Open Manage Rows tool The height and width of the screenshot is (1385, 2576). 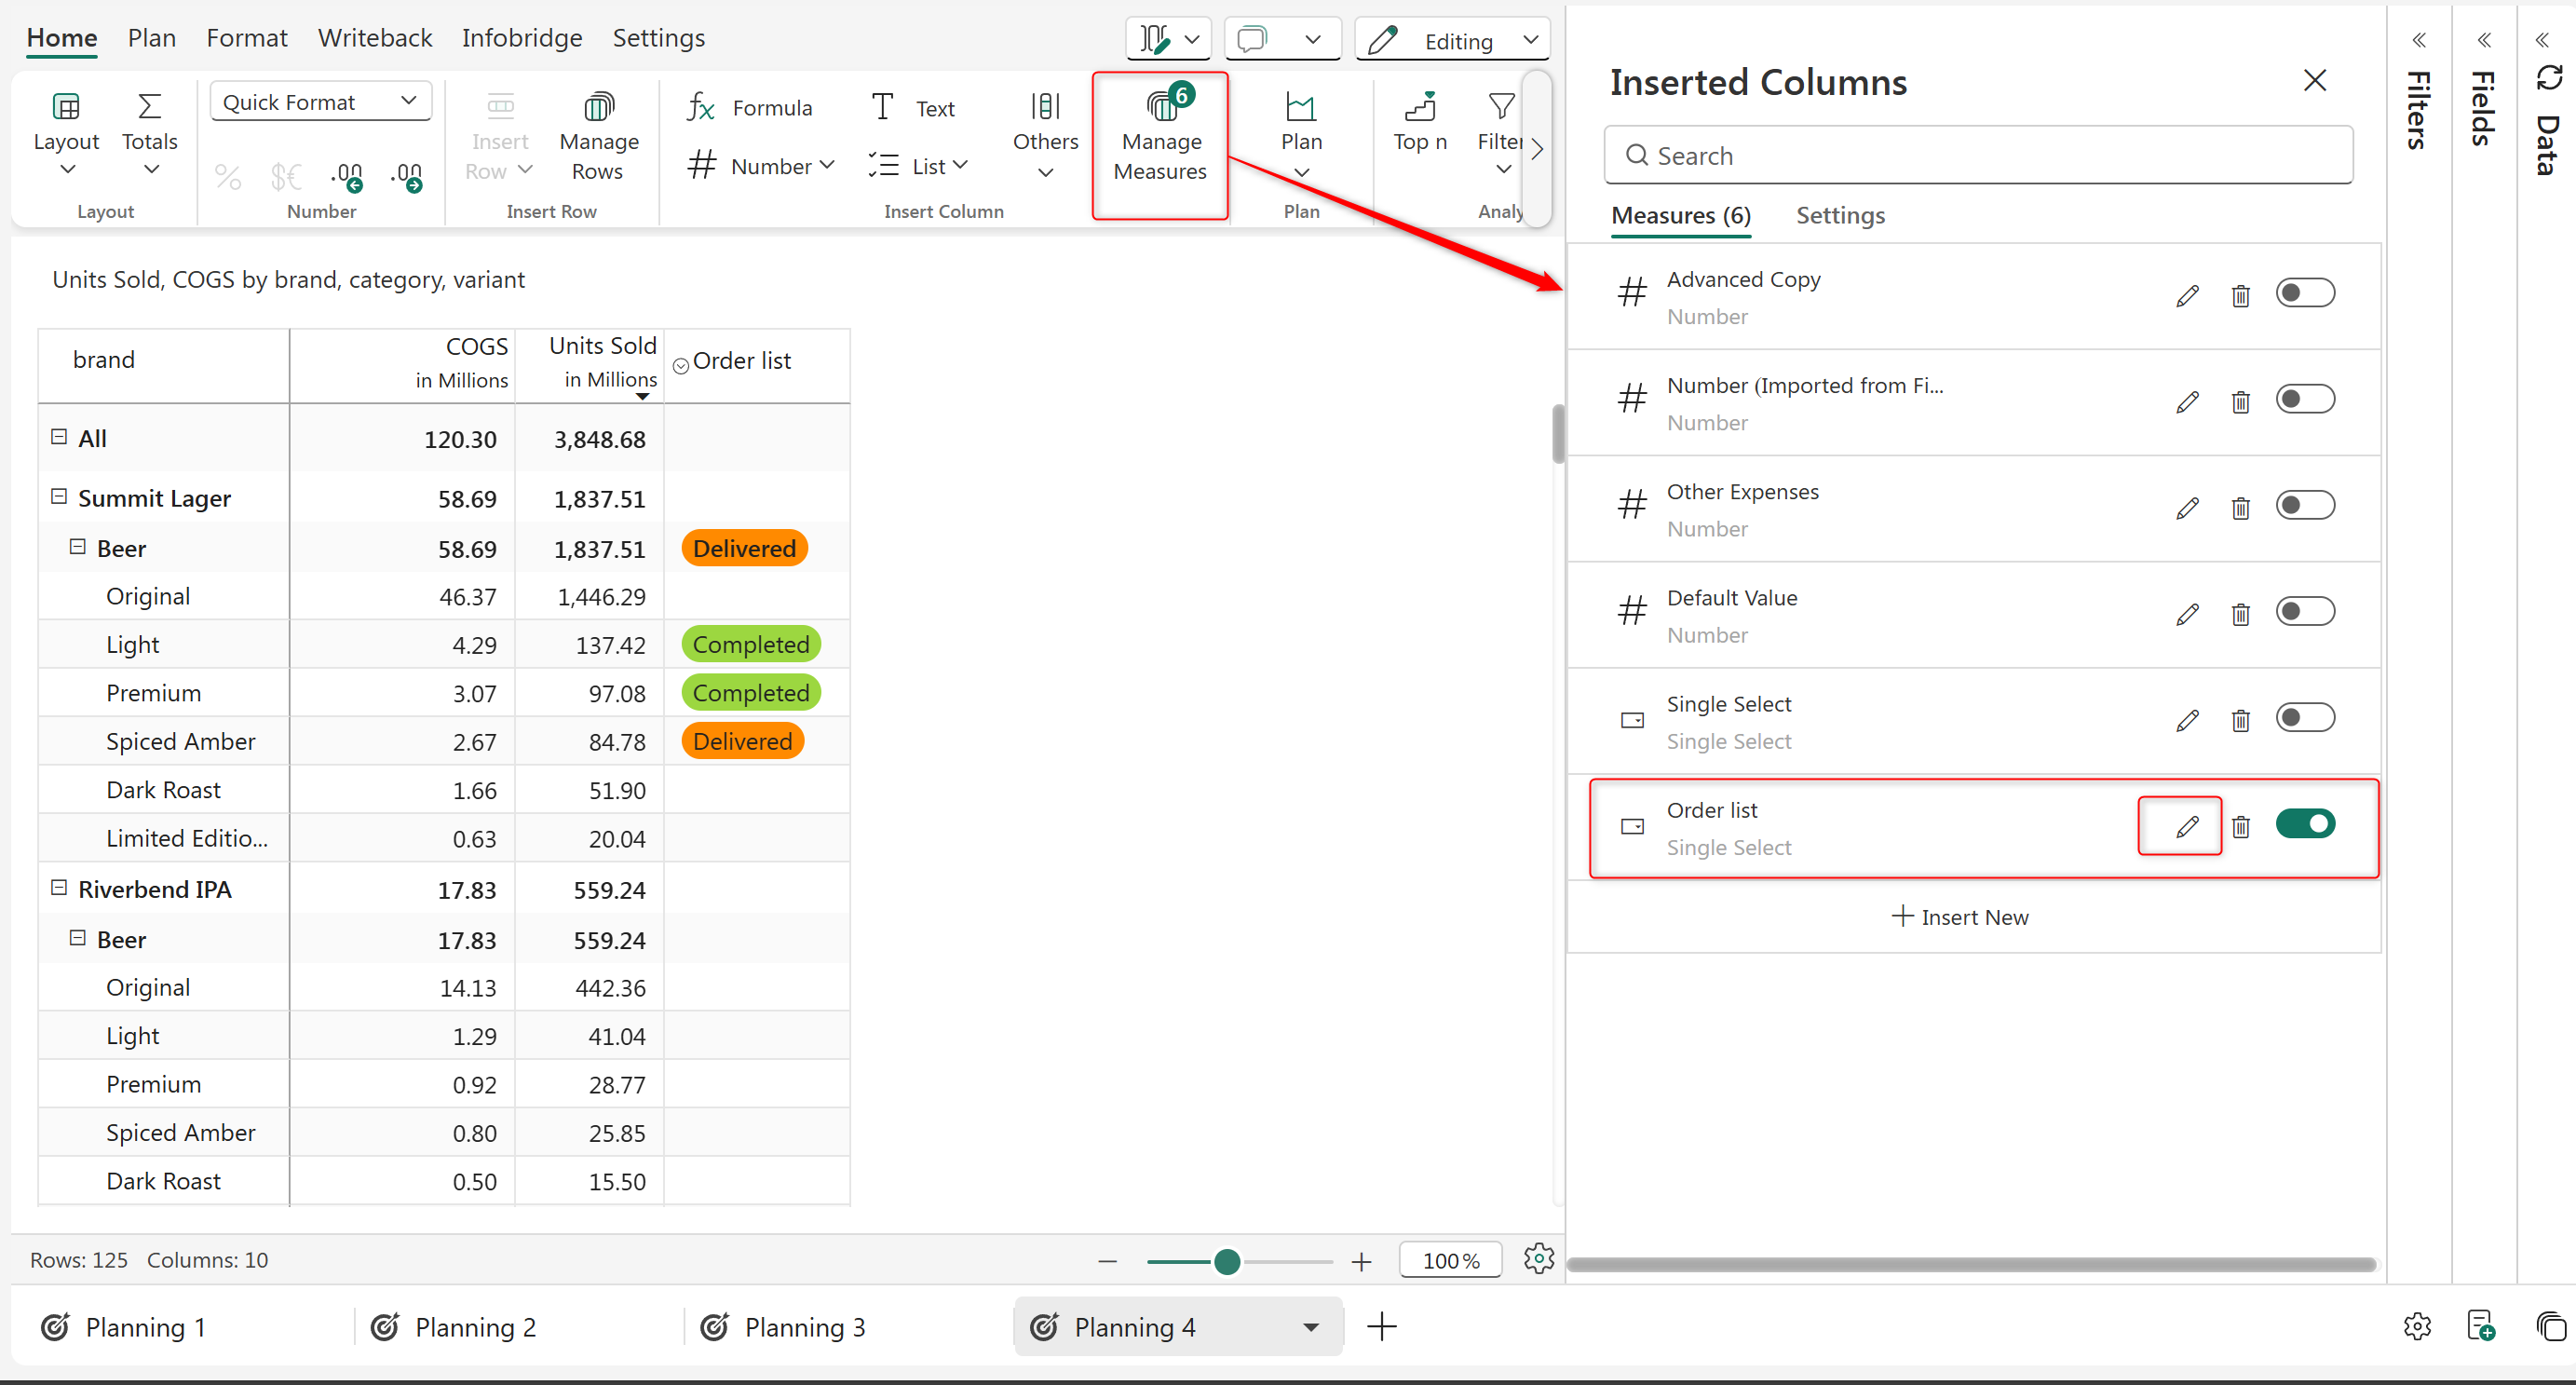point(598,140)
